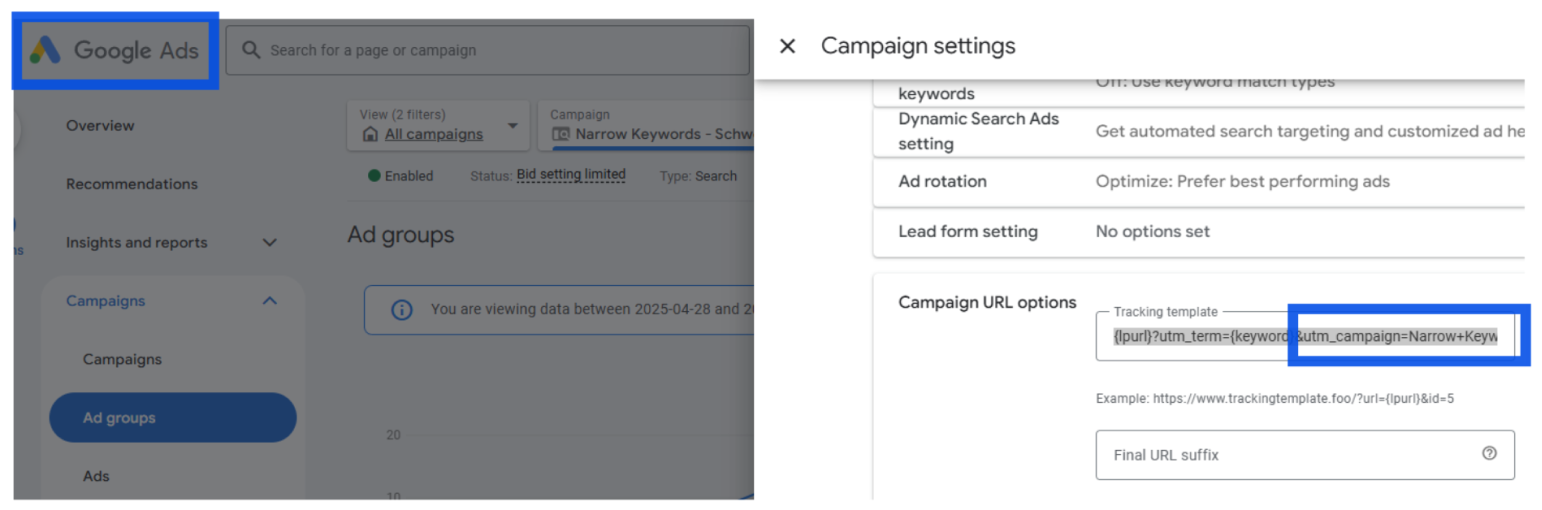Image resolution: width=1542 pixels, height=510 pixels.
Task: Open Overview in the sidebar
Action: 100,126
